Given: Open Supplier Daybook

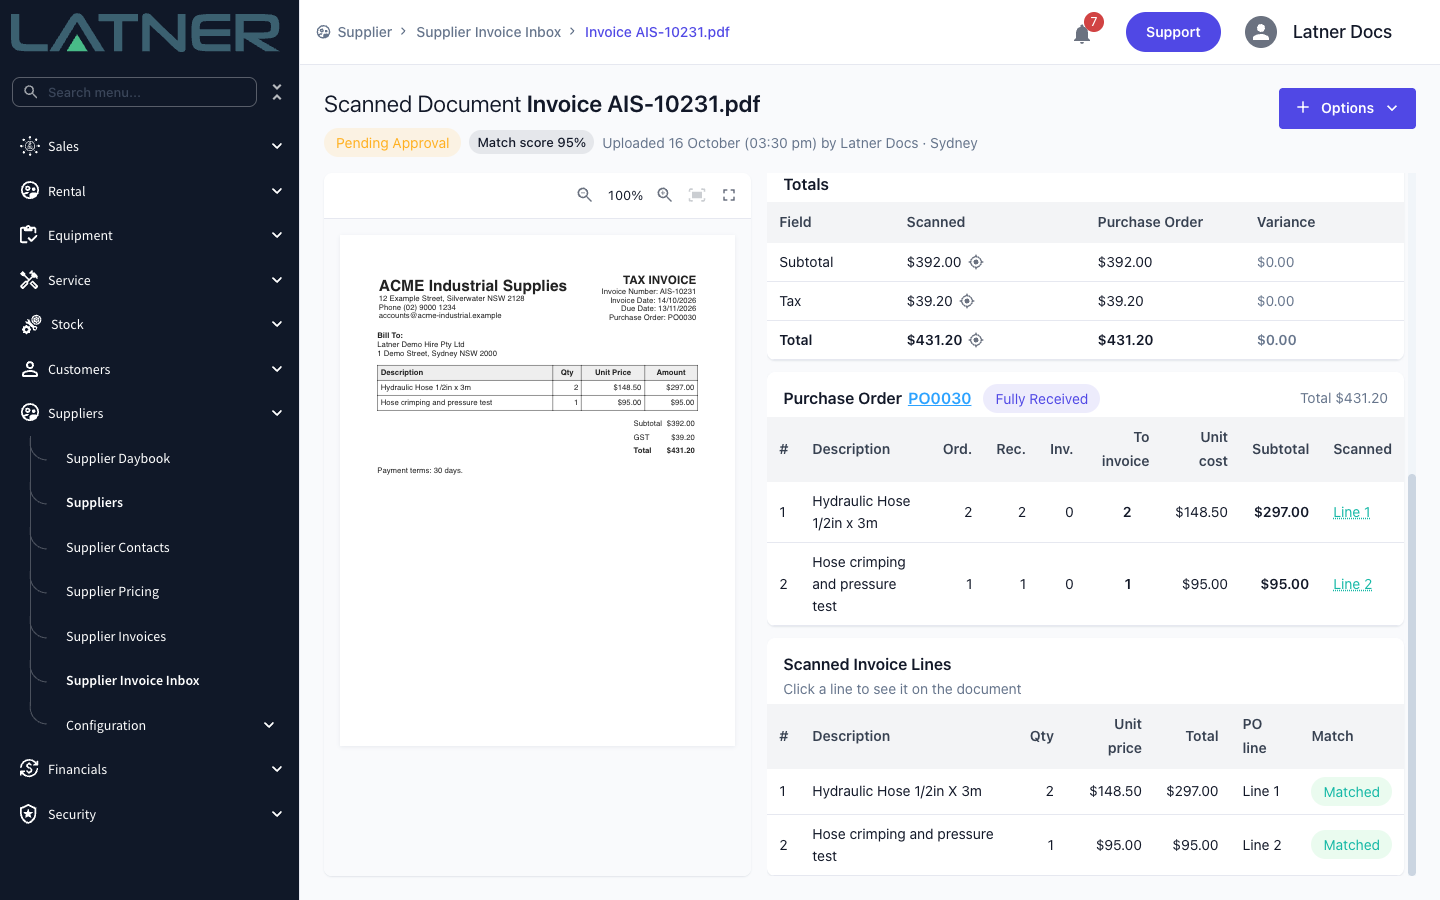Looking at the screenshot, I should coord(118,458).
